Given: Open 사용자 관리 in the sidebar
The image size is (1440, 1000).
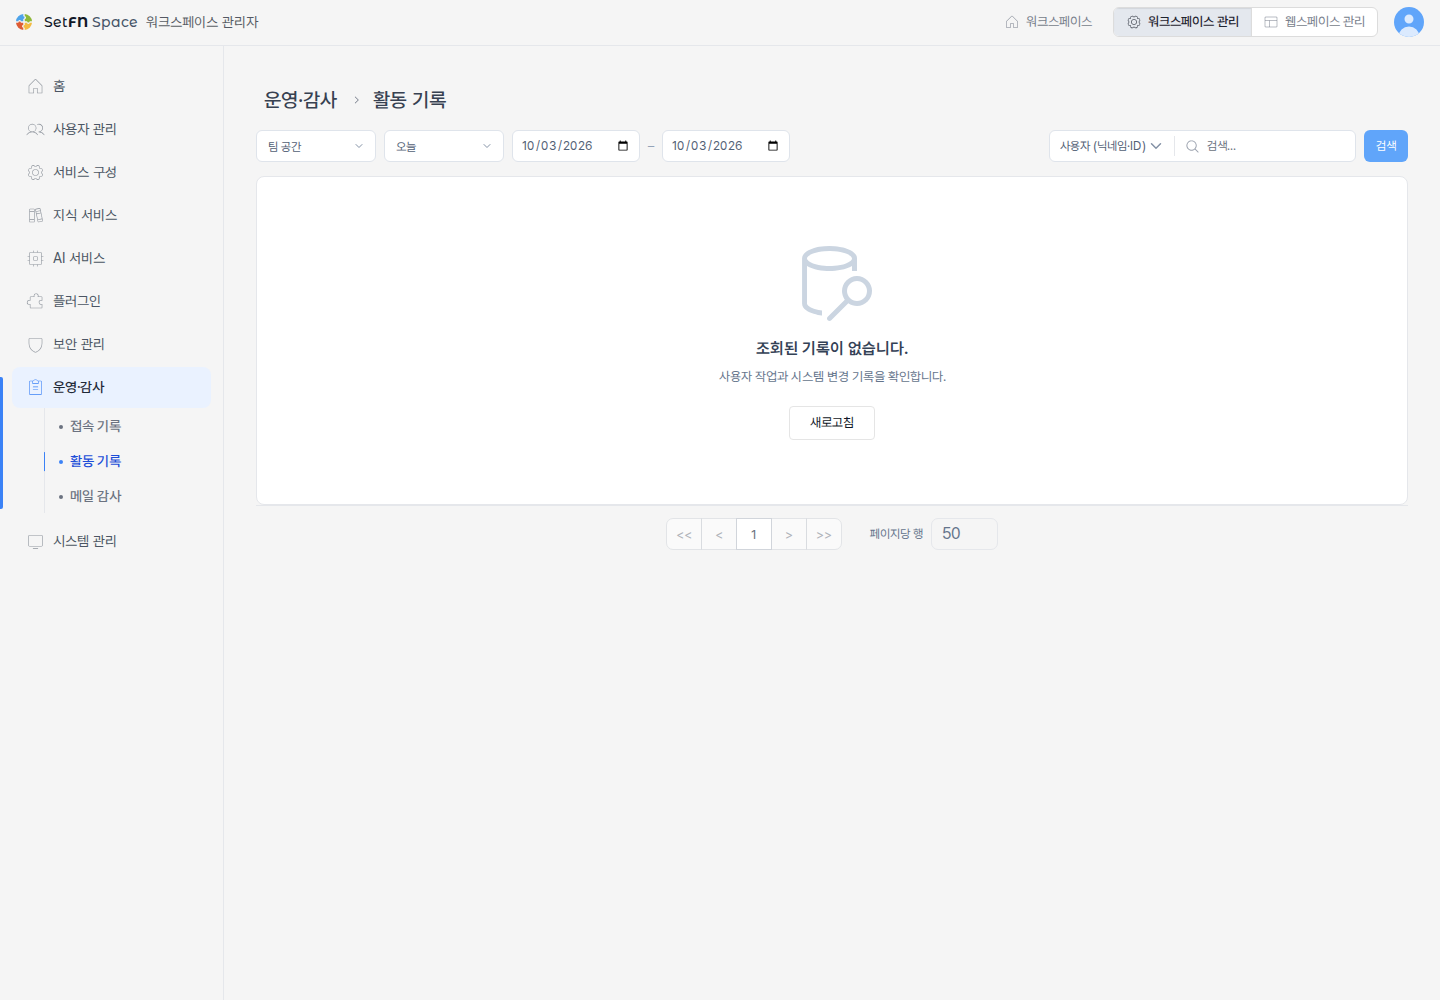Looking at the screenshot, I should 112,129.
